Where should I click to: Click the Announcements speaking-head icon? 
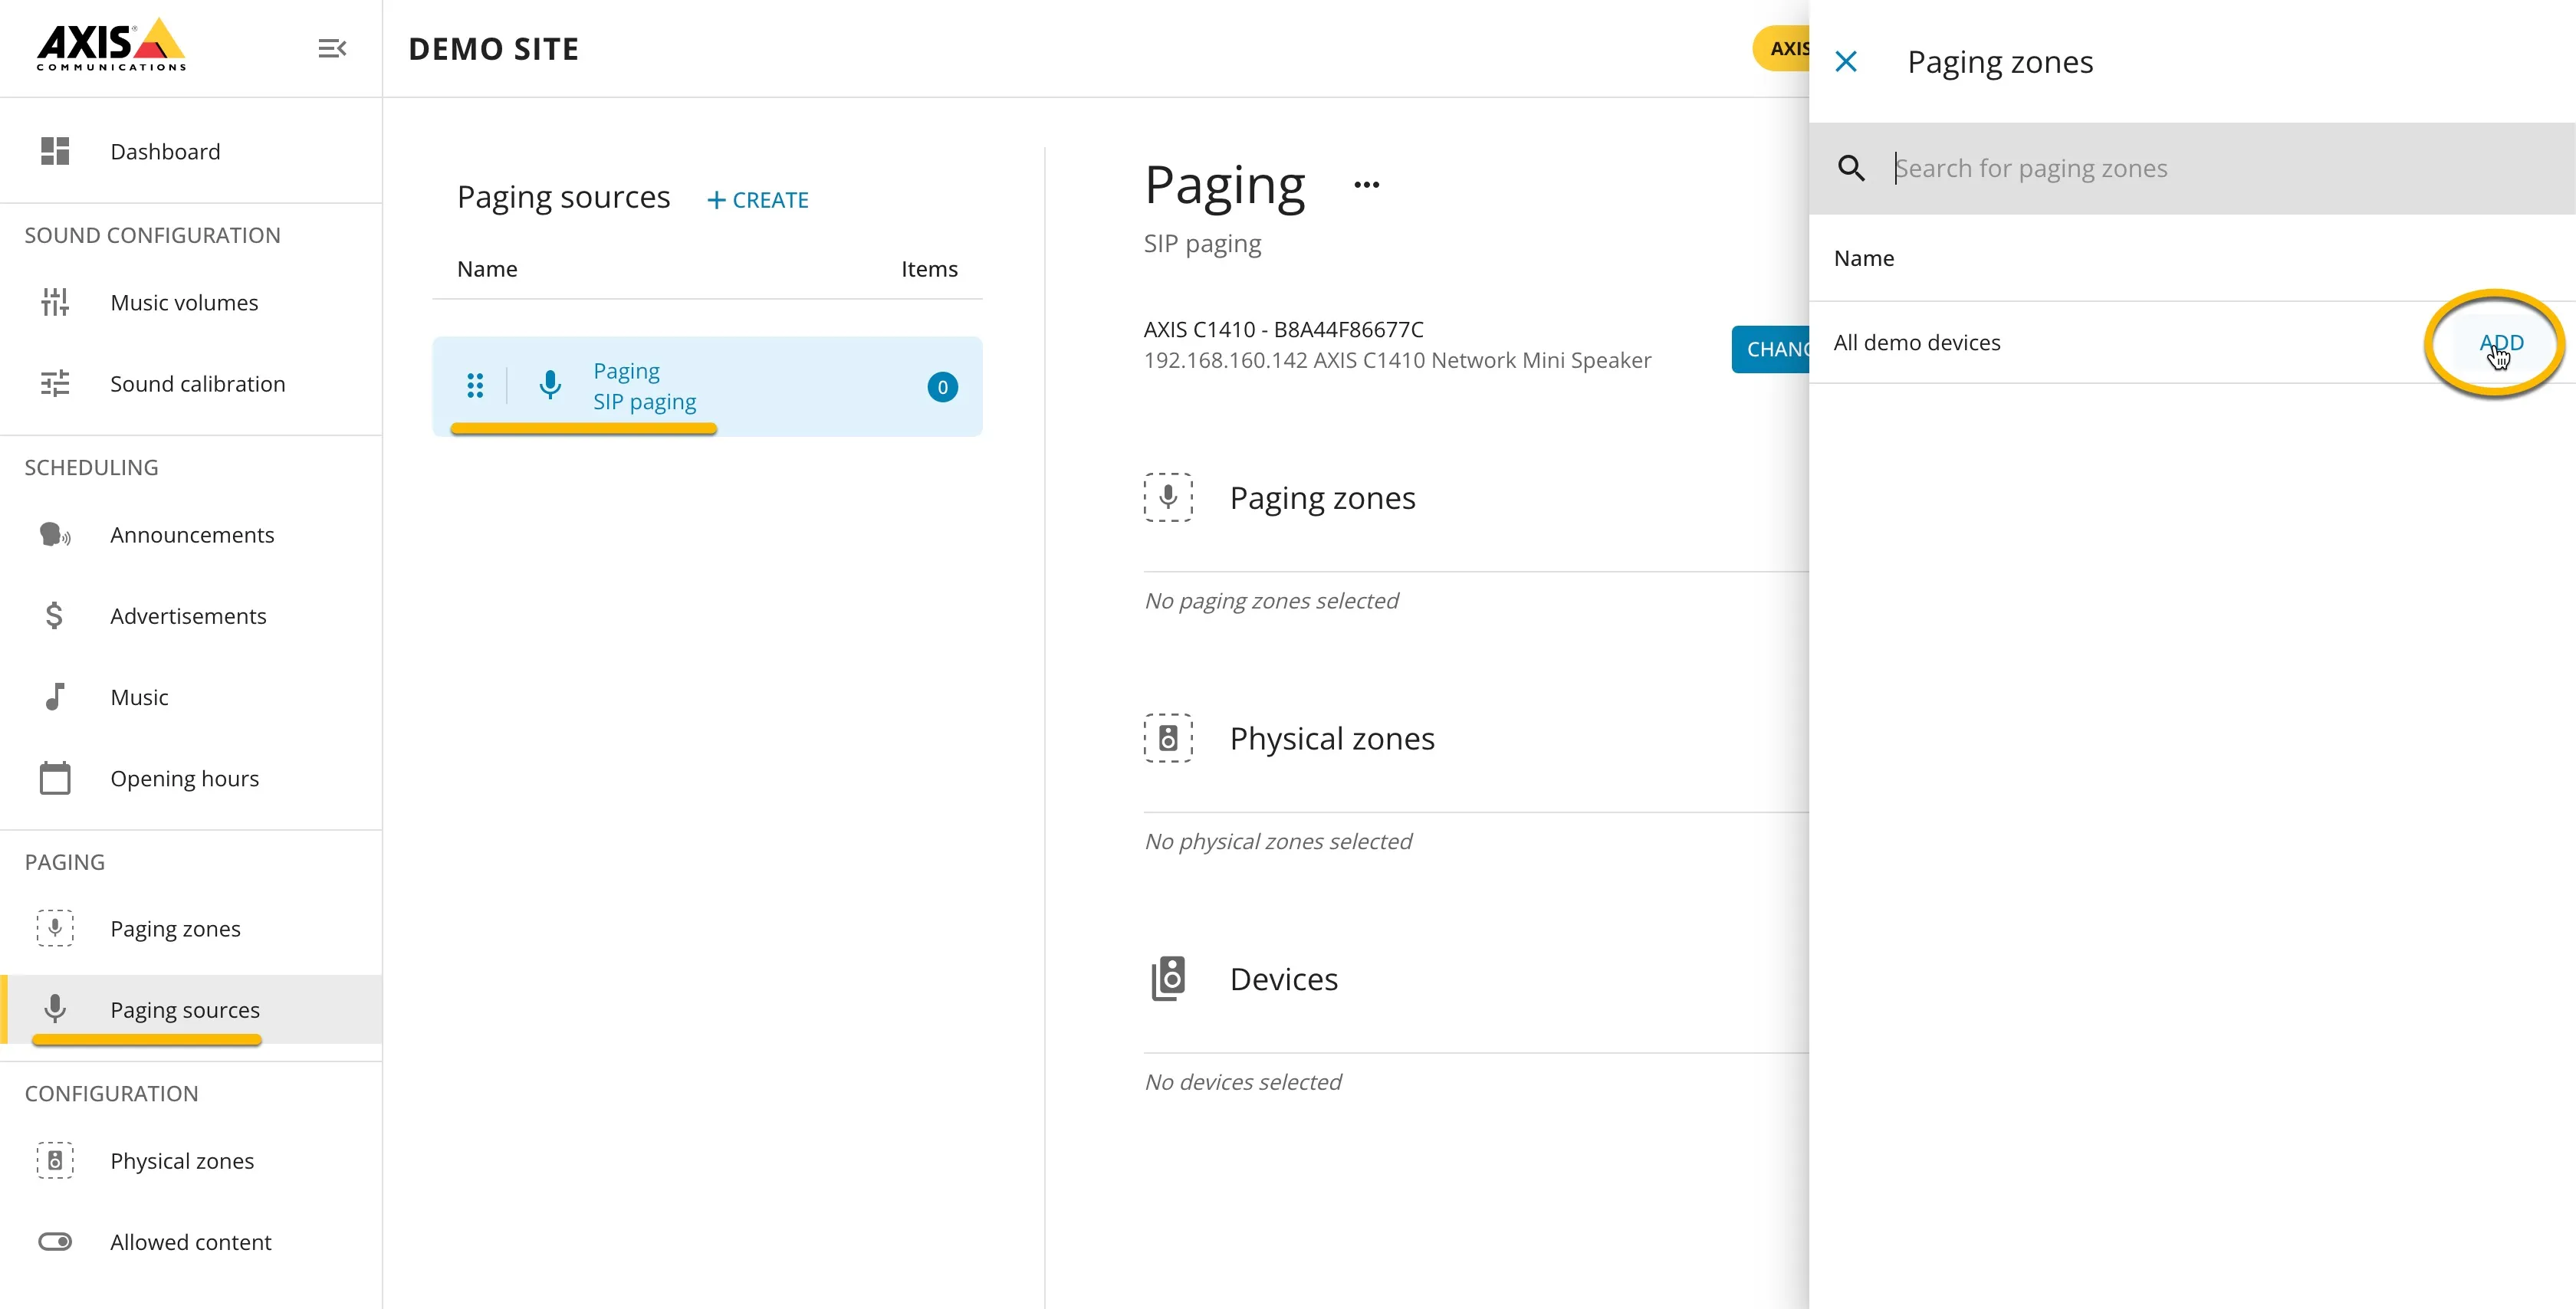(55, 535)
